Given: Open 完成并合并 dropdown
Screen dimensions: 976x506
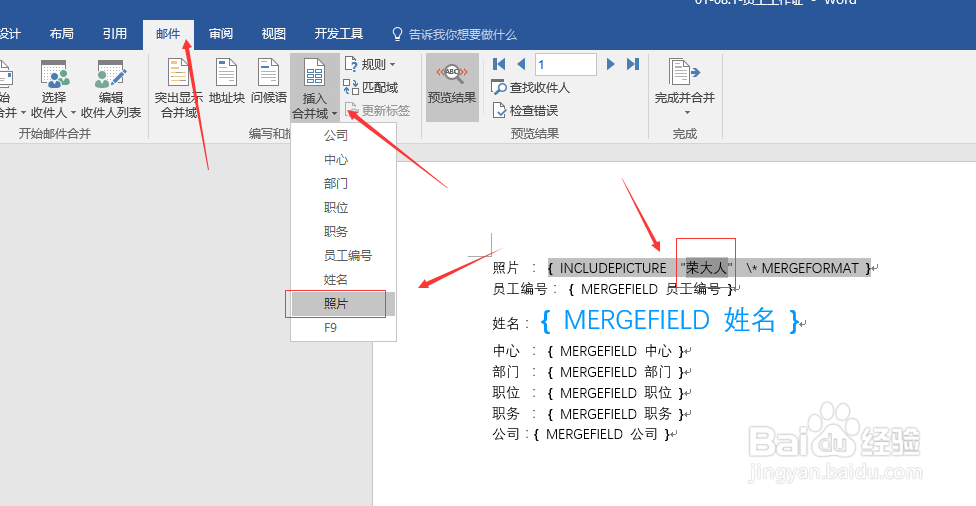Looking at the screenshot, I should pos(685,87).
